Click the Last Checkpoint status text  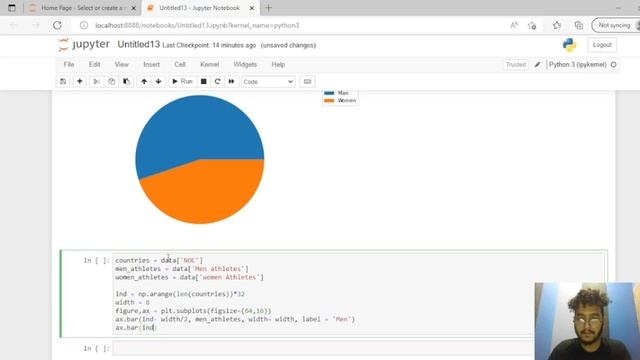tap(209, 45)
